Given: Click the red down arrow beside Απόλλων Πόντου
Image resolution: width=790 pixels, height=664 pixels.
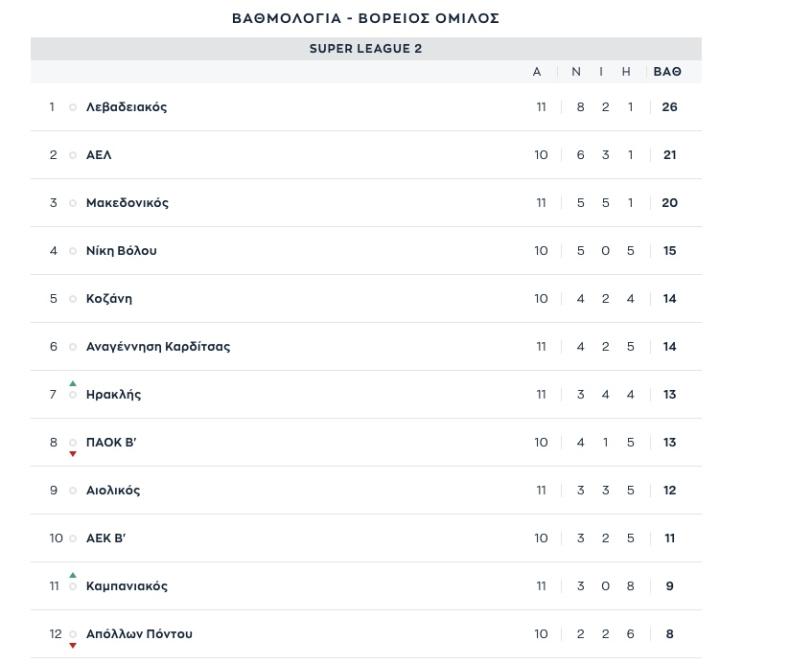Looking at the screenshot, I should click(x=73, y=645).
